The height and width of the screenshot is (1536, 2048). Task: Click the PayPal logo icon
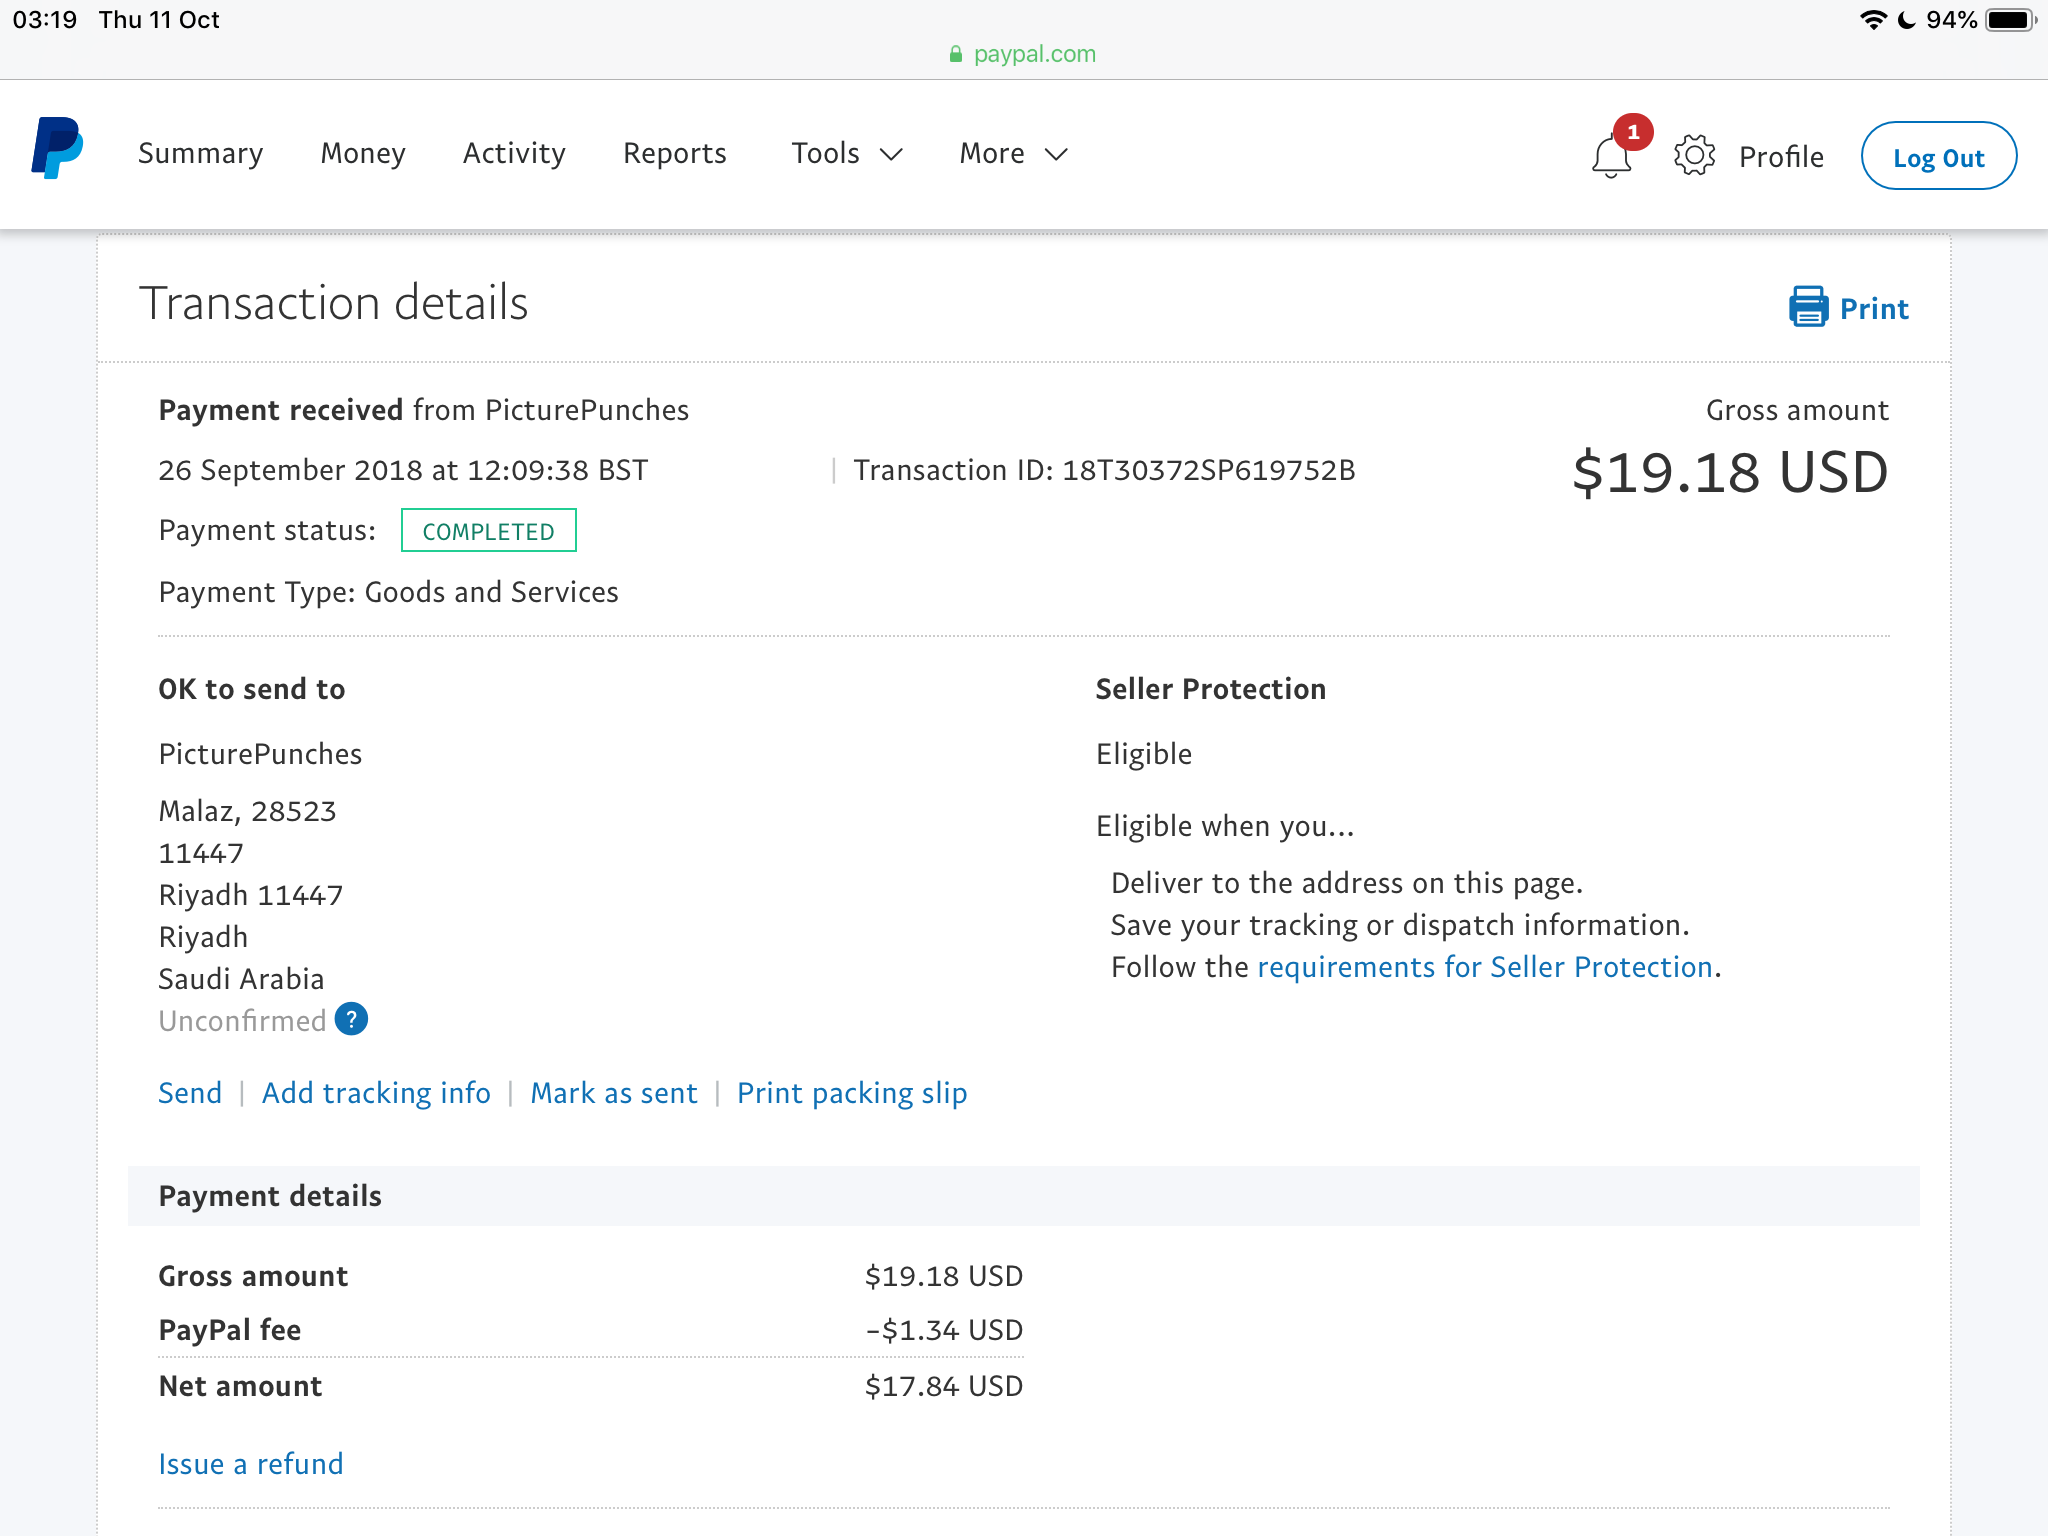[x=57, y=149]
